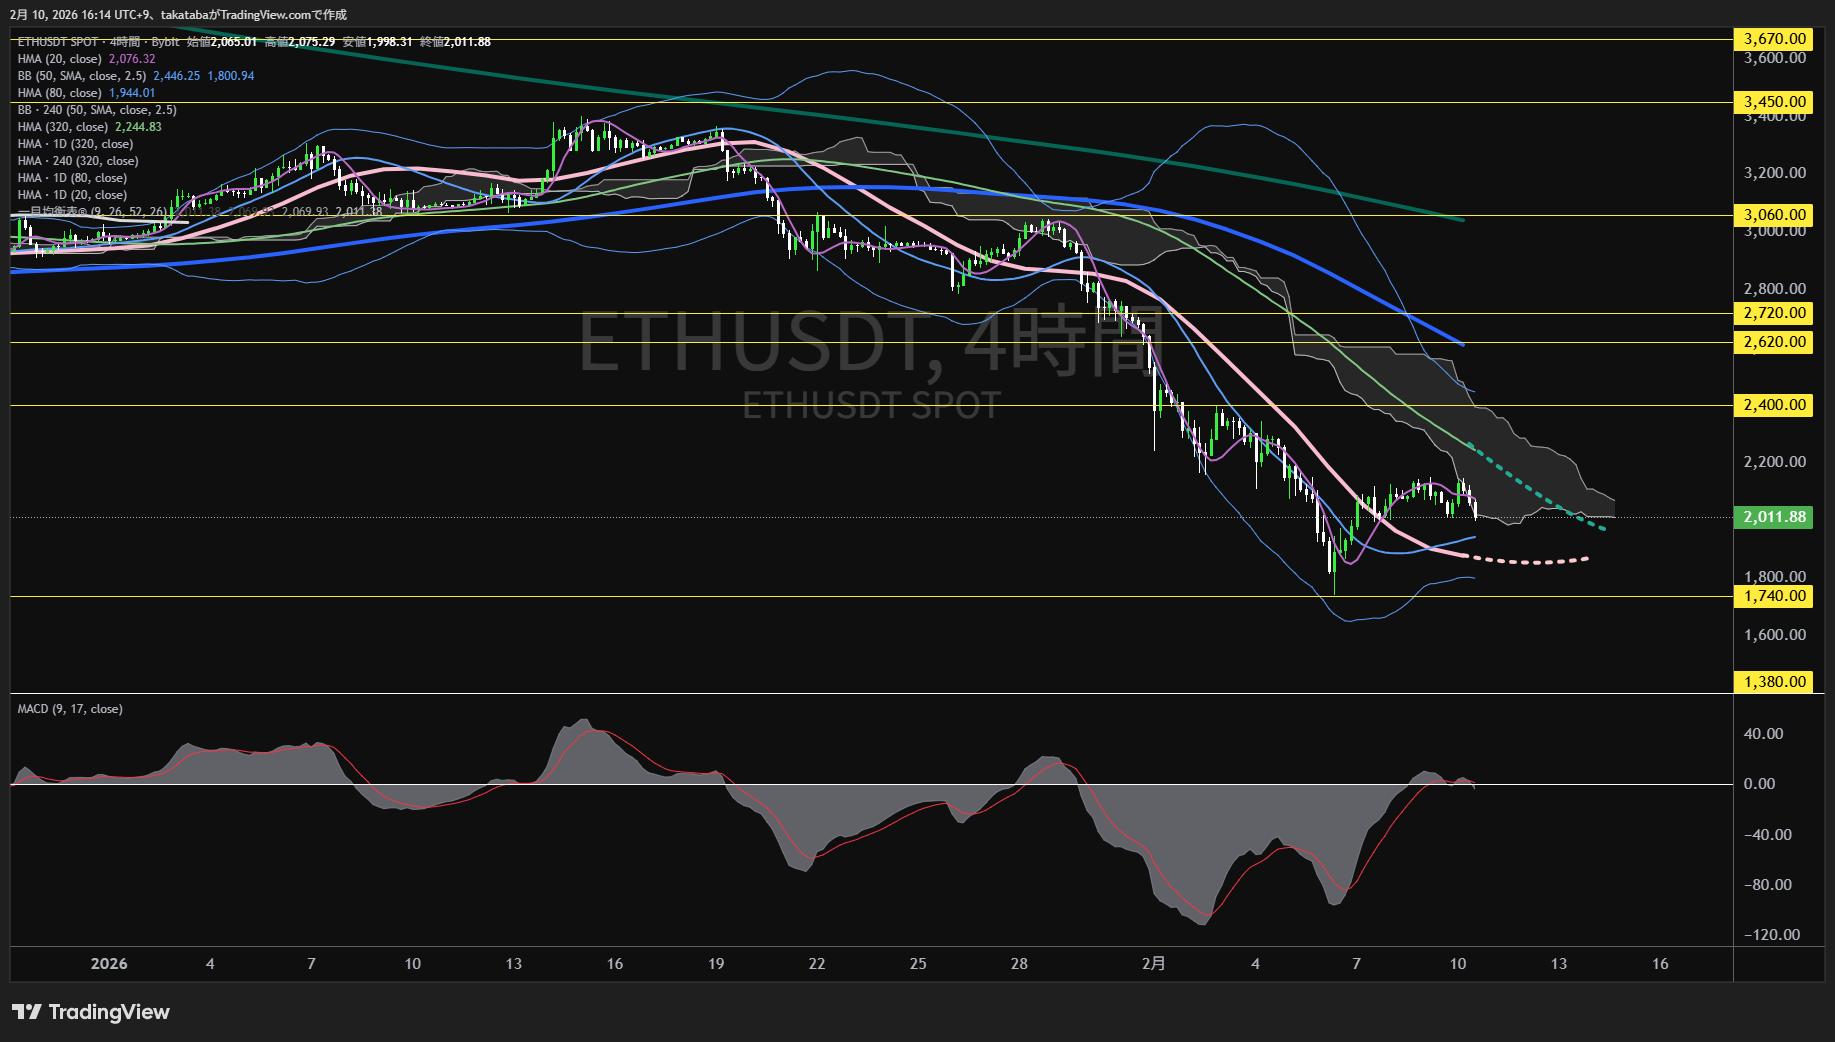The height and width of the screenshot is (1042, 1835).
Task: Click the HMA · 1D (320, close) legend
Action: click(x=75, y=144)
